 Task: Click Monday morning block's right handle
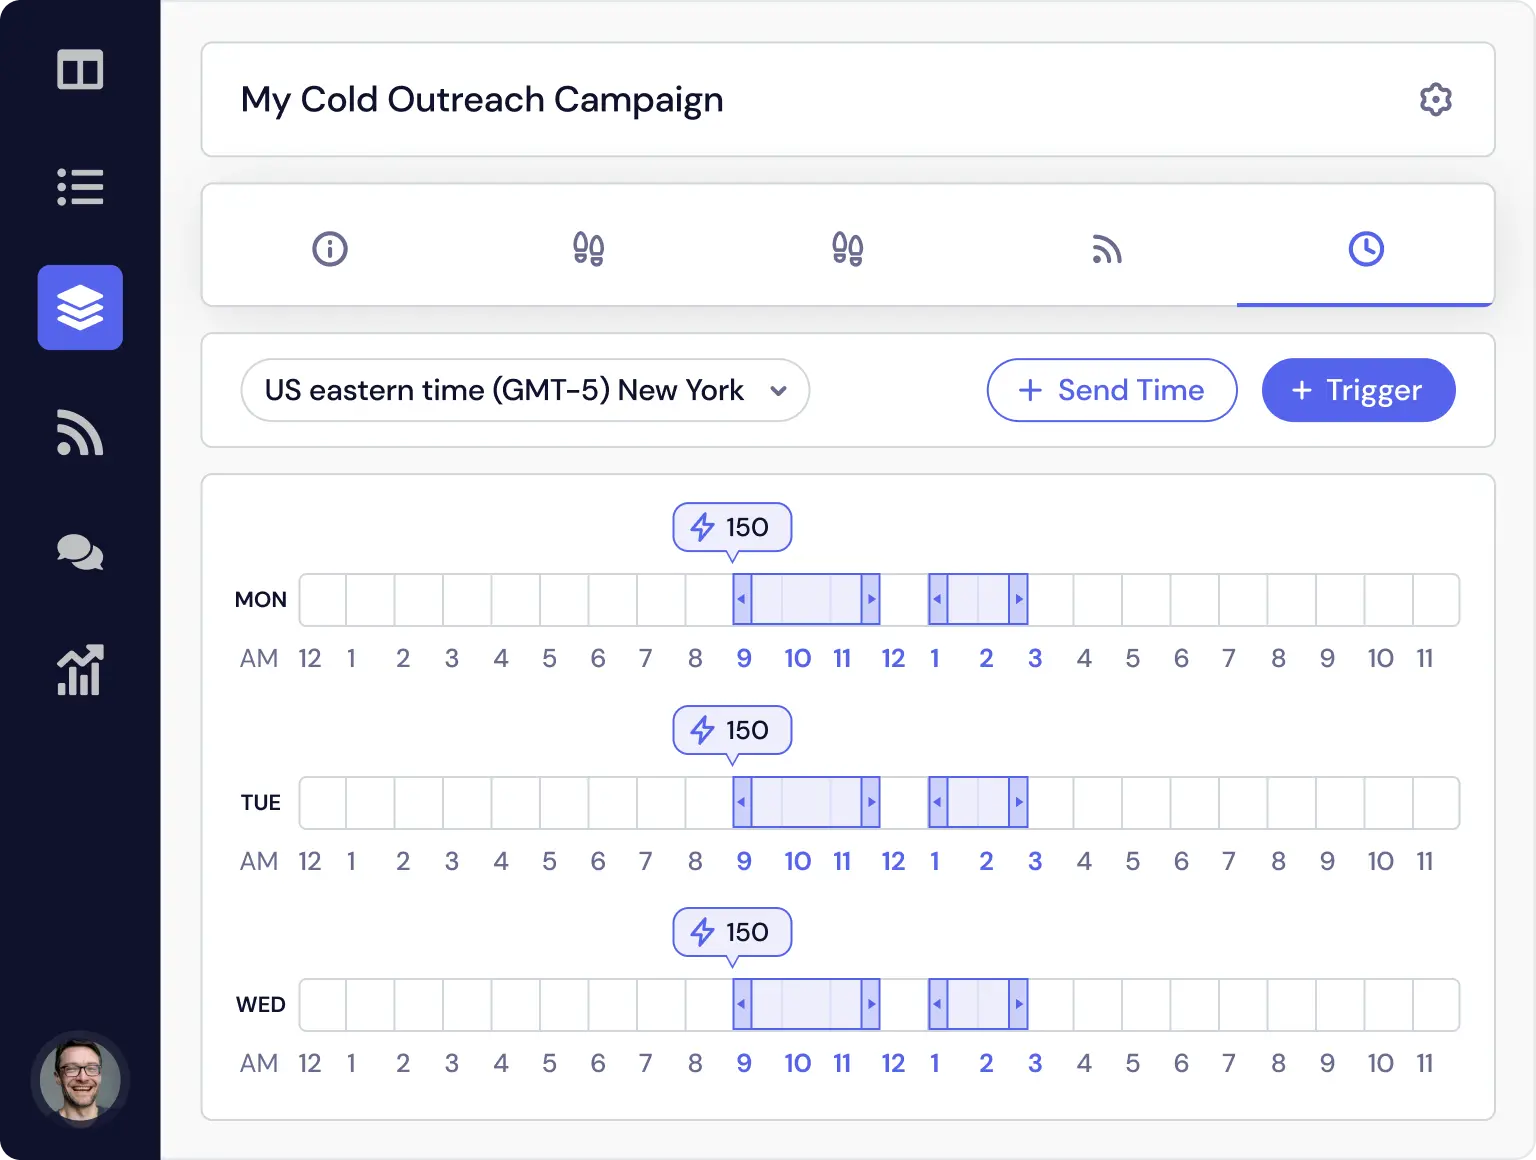point(871,599)
